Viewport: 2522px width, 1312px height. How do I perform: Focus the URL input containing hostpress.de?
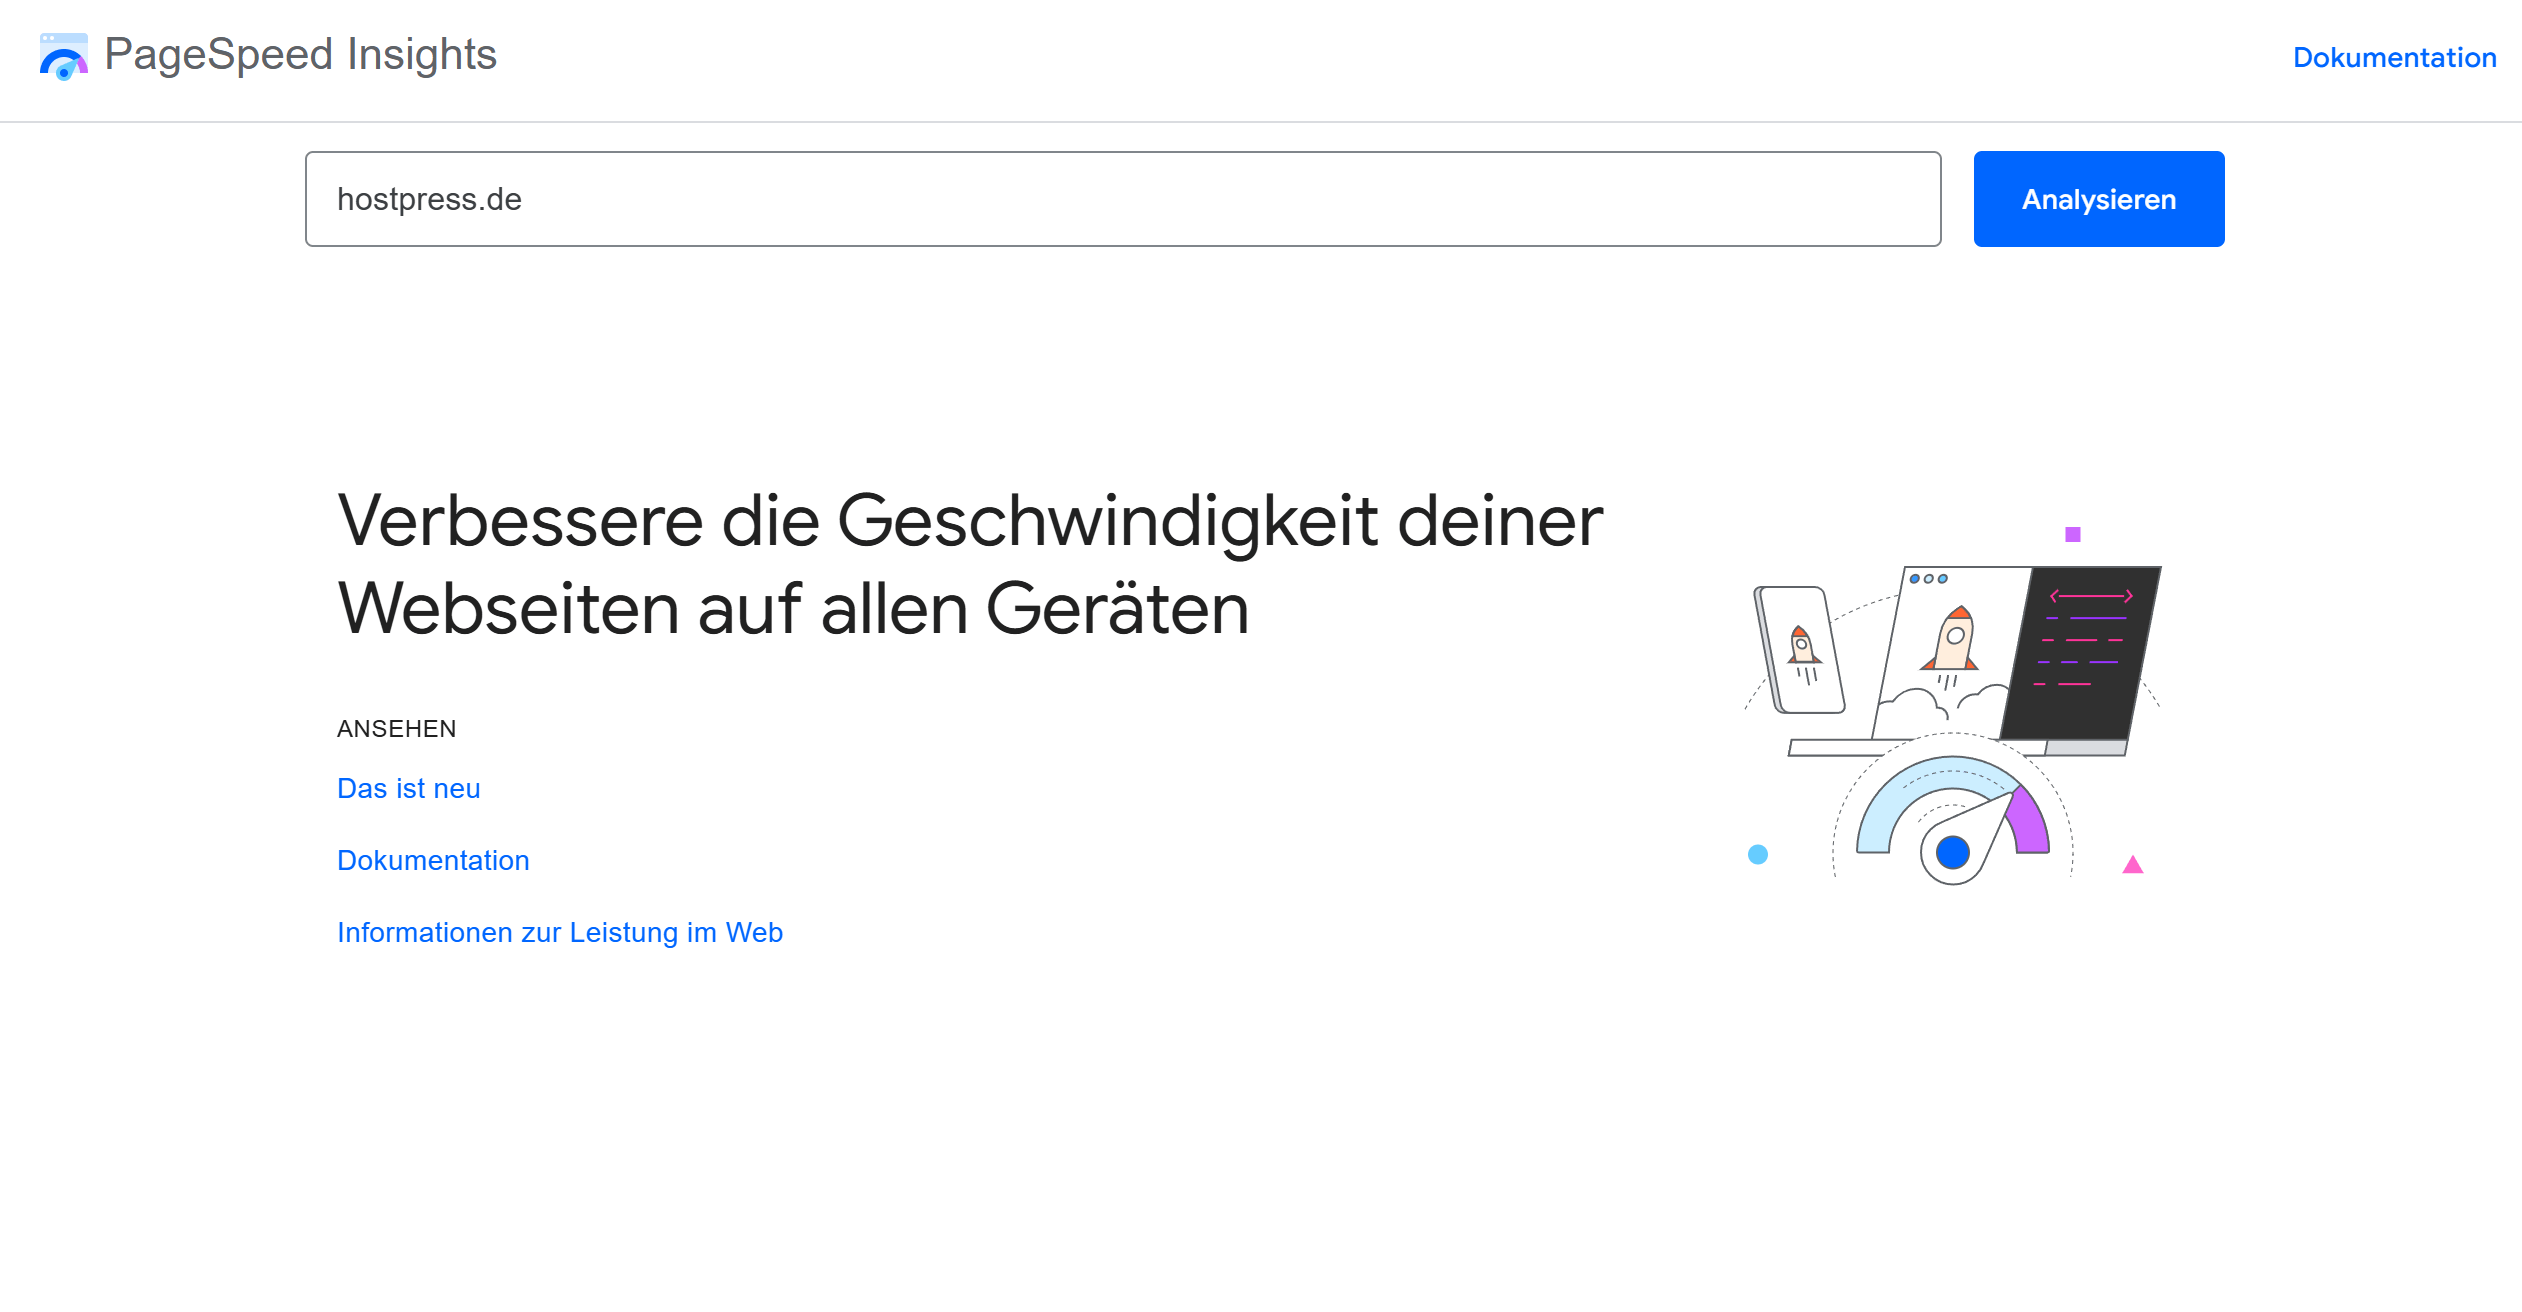[x=1122, y=199]
